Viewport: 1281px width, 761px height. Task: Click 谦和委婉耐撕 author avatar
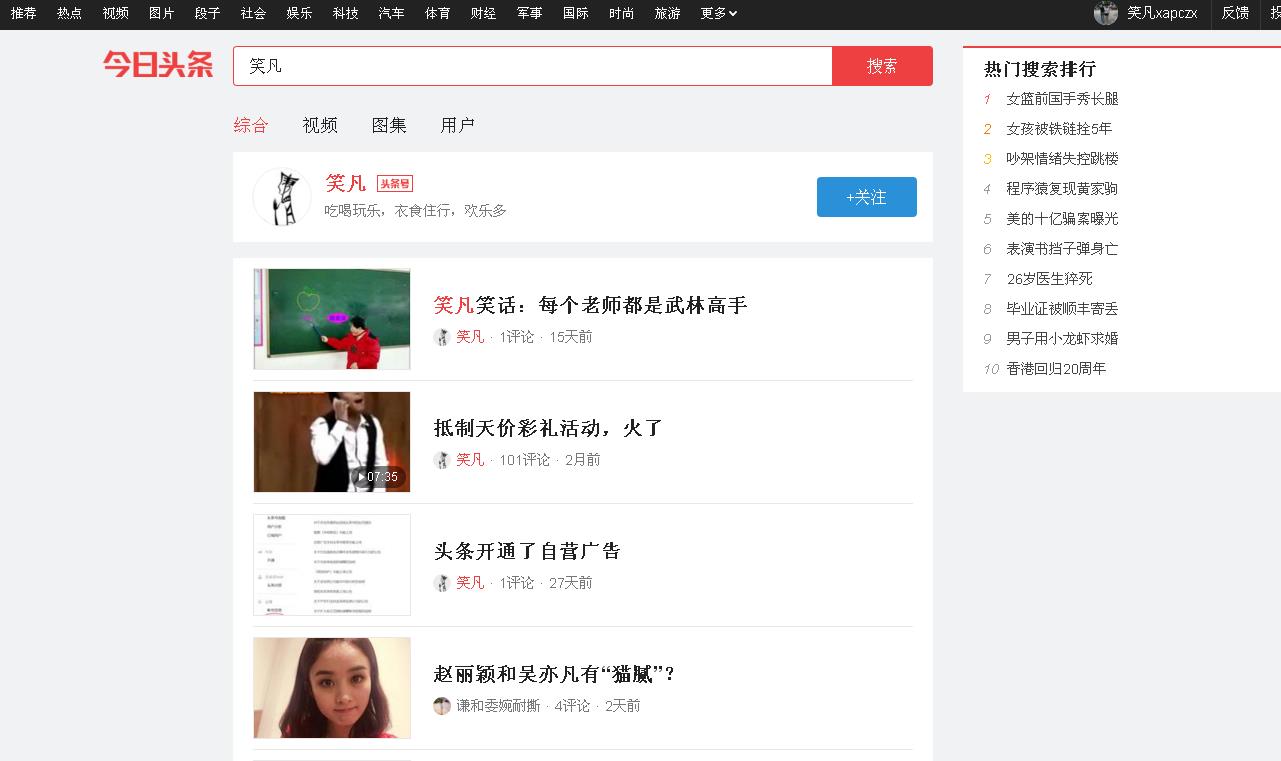point(442,706)
